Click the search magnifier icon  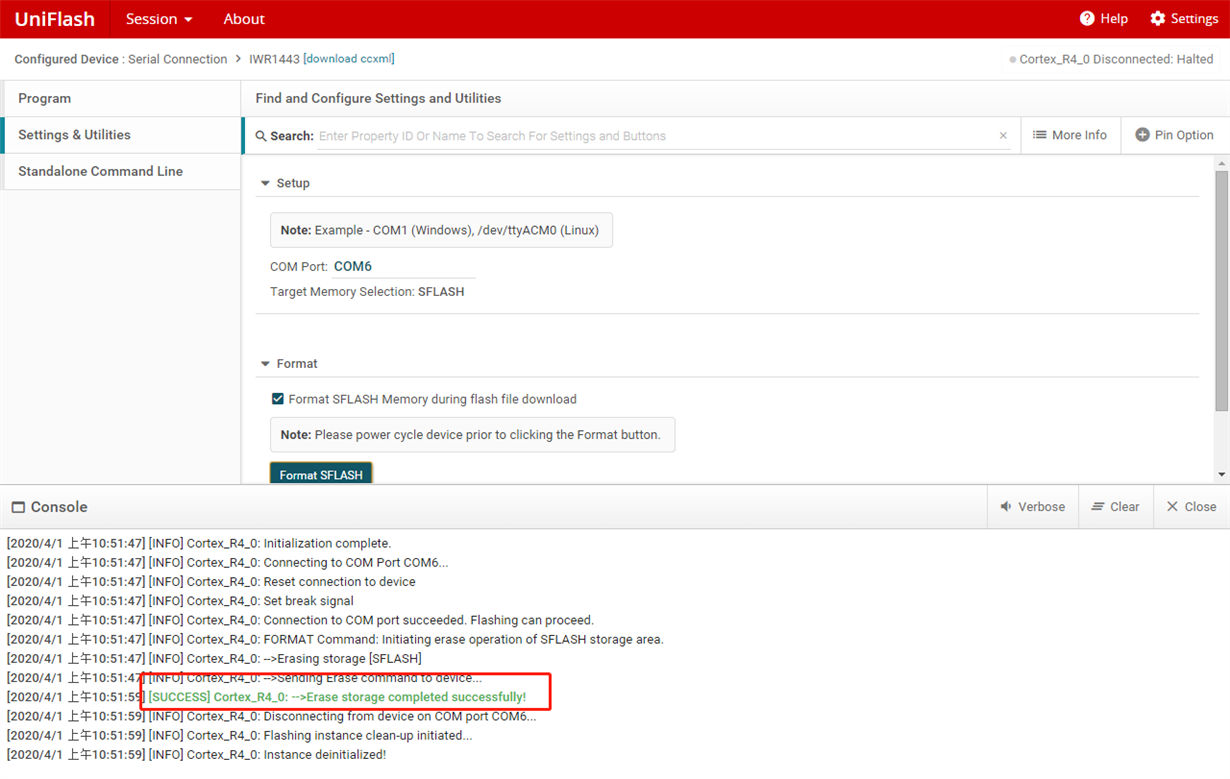pyautogui.click(x=261, y=136)
